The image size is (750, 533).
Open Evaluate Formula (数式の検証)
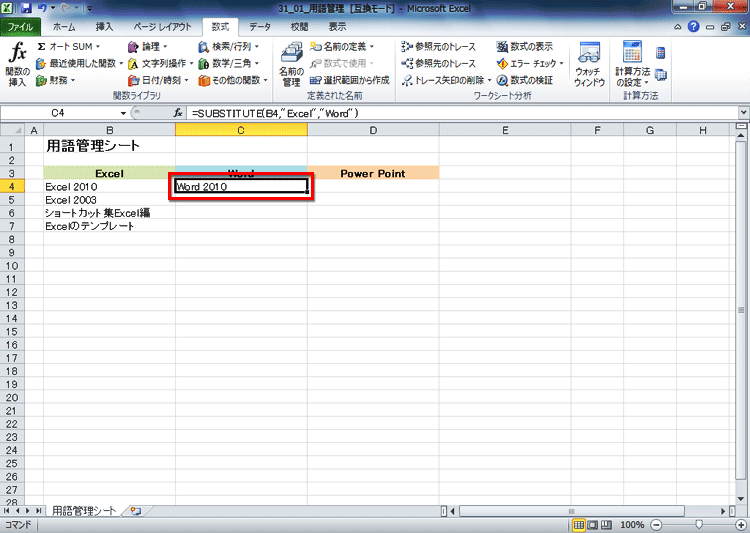525,80
